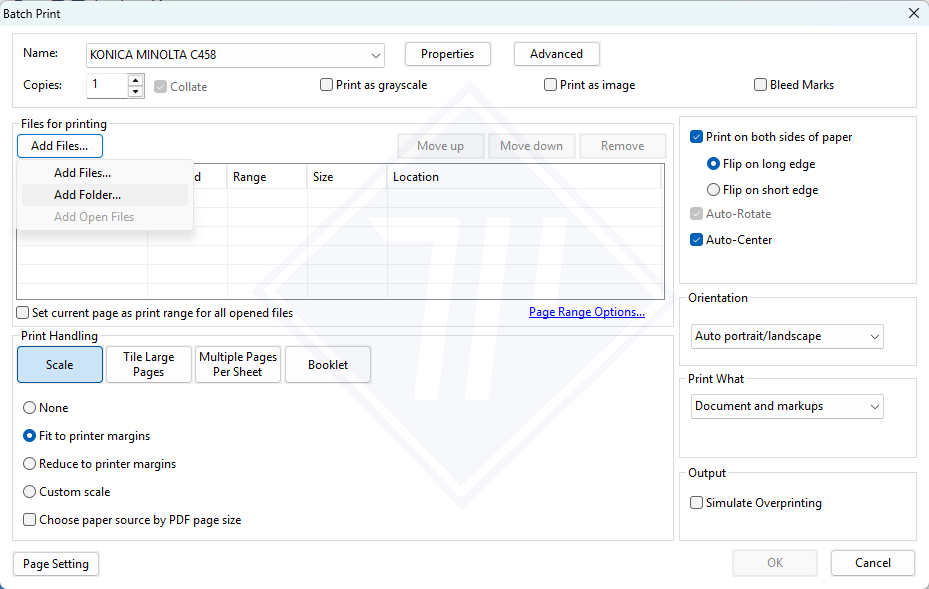
Task: Click into the Copies number field
Action: click(x=106, y=85)
